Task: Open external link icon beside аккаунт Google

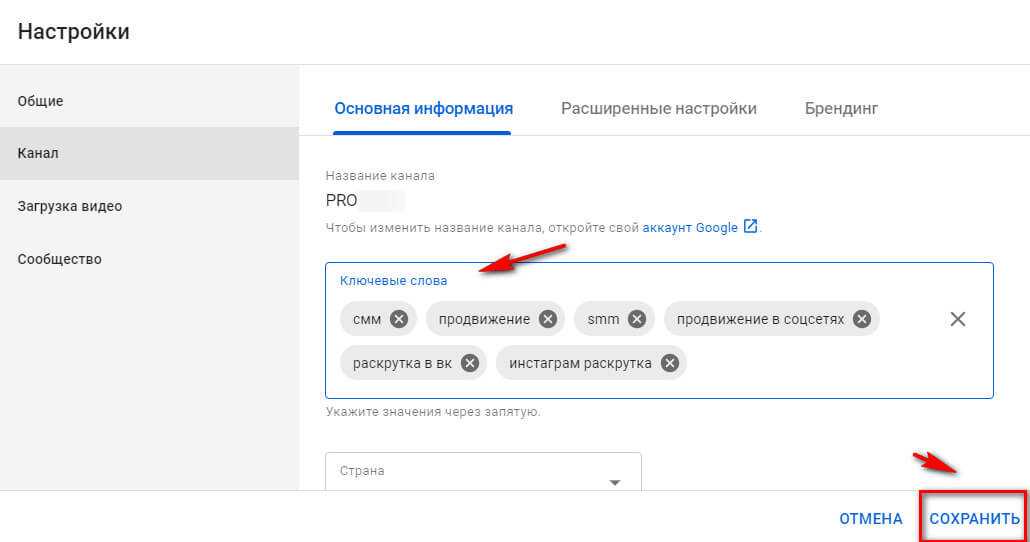Action: 750,227
